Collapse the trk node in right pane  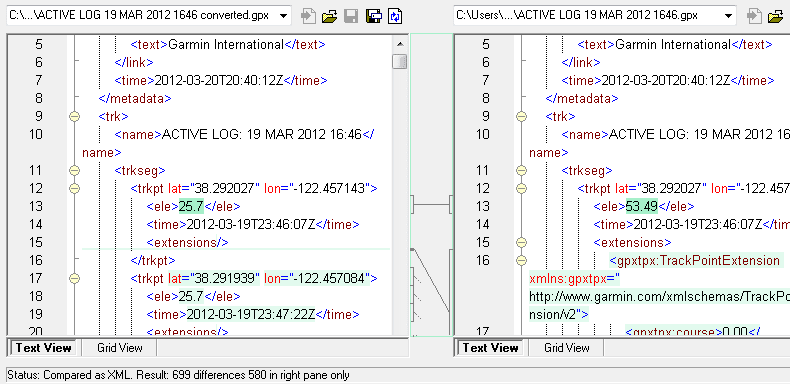(x=521, y=116)
